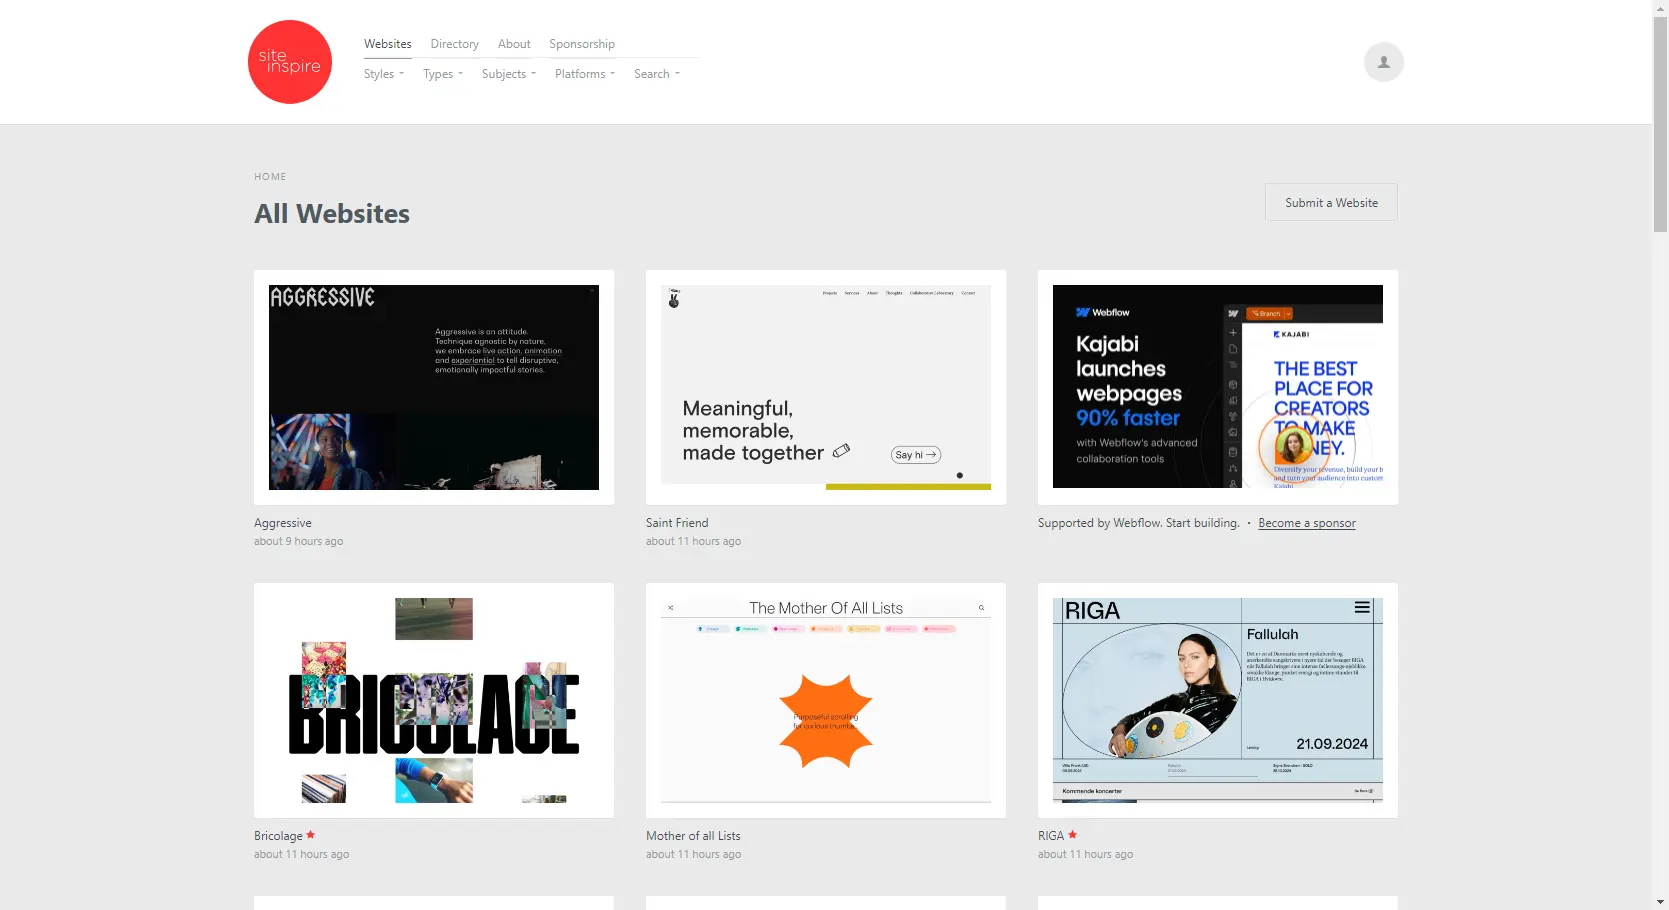View the Webflow Kajabi sponsor ad
This screenshot has height=910, width=1669.
click(1217, 387)
